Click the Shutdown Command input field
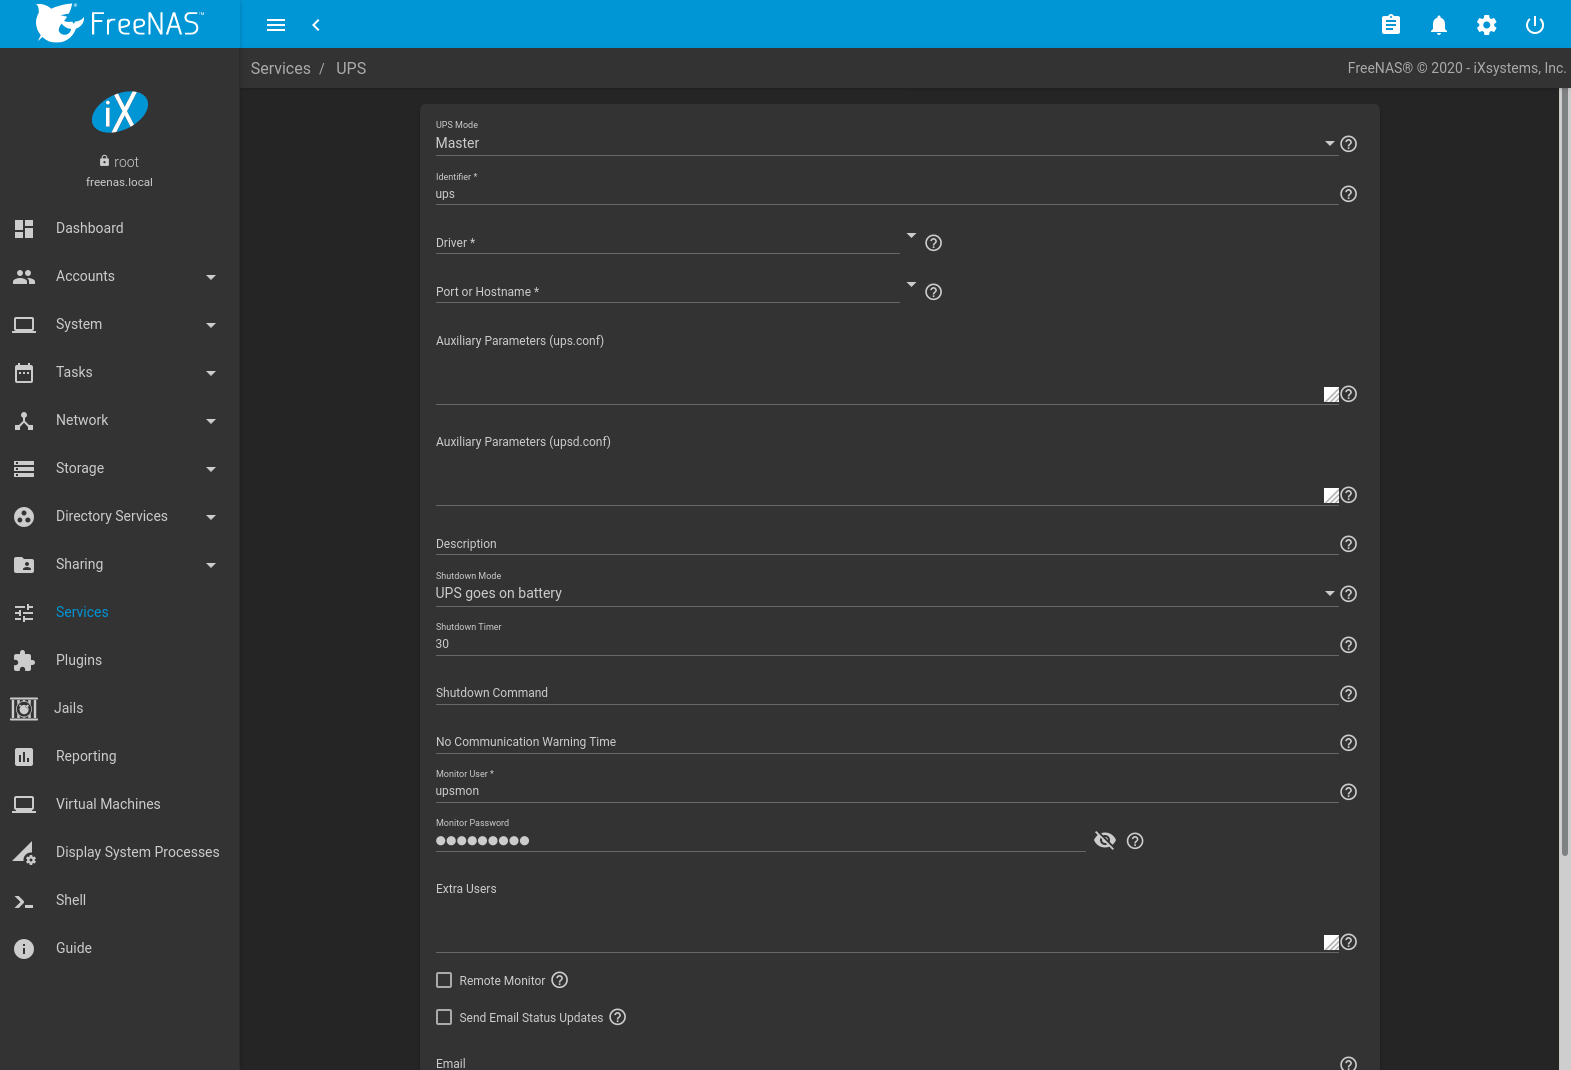The height and width of the screenshot is (1070, 1571). coord(886,693)
